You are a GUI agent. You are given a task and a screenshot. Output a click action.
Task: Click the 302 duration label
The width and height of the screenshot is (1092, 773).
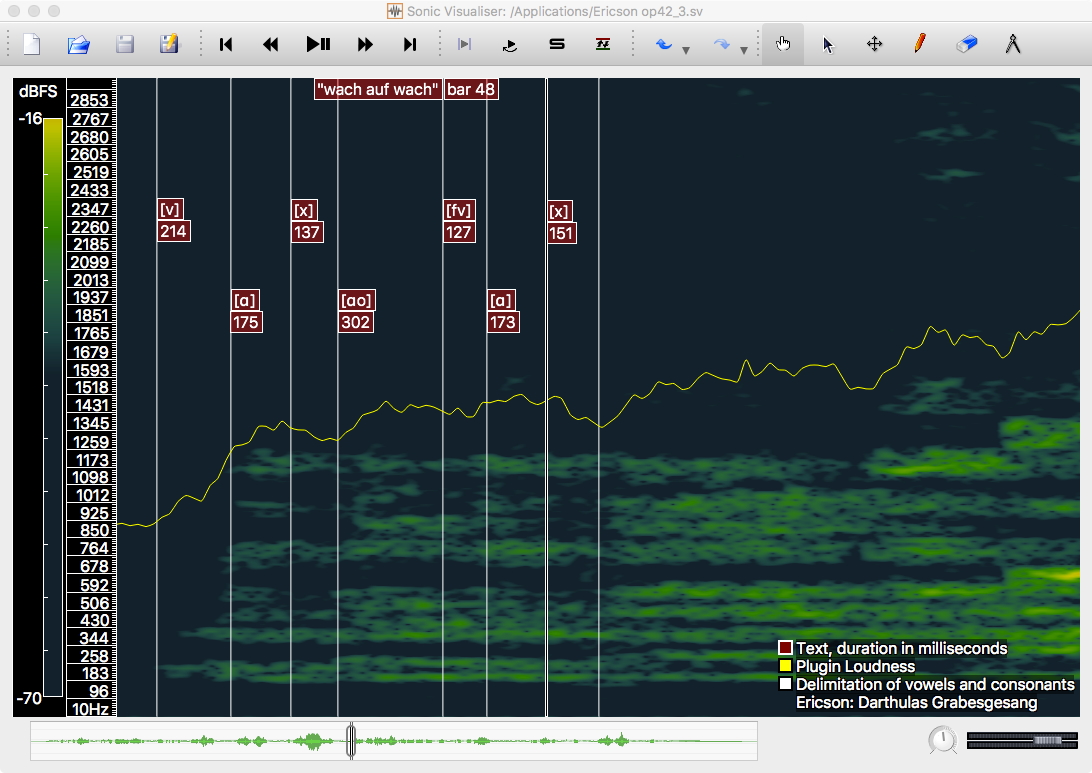tap(356, 322)
